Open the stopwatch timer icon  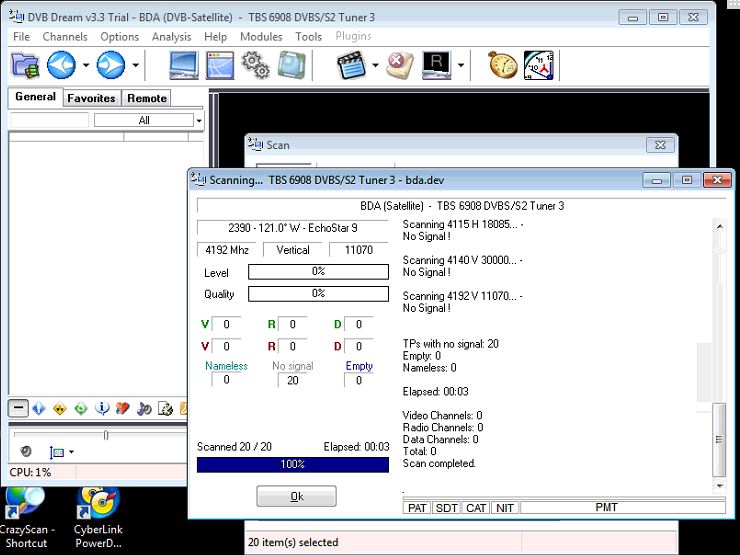click(x=503, y=65)
